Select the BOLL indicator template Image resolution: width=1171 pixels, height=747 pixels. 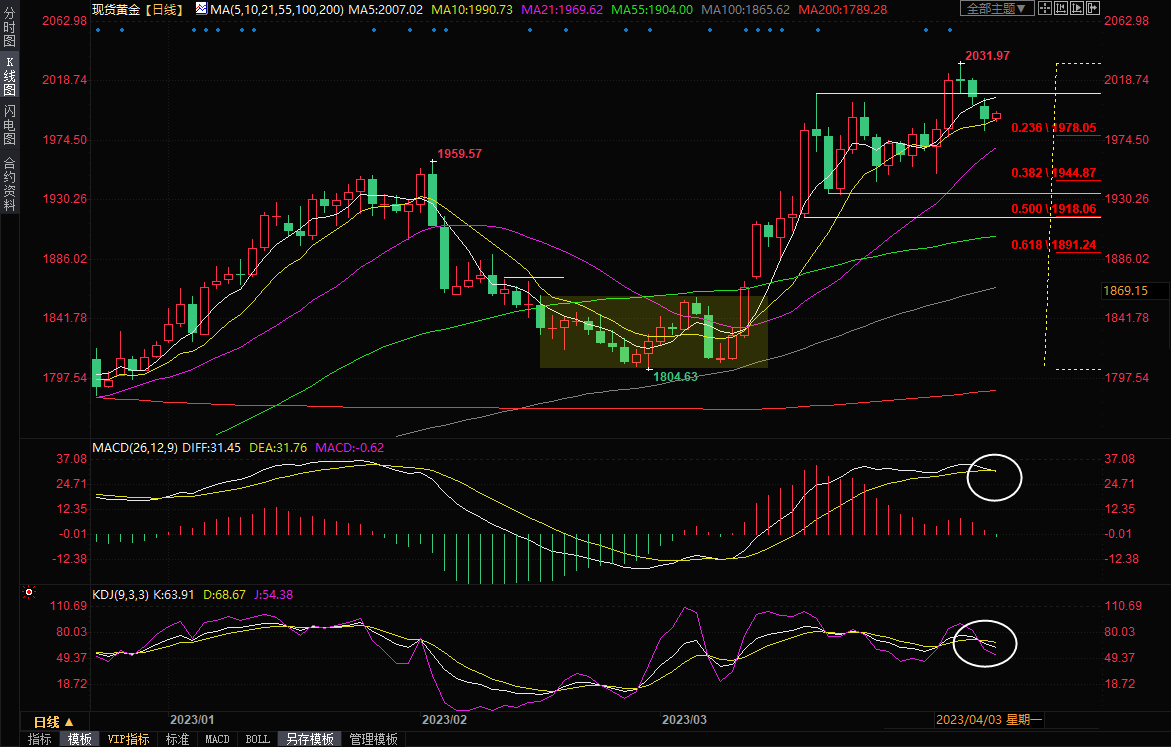pyautogui.click(x=257, y=739)
